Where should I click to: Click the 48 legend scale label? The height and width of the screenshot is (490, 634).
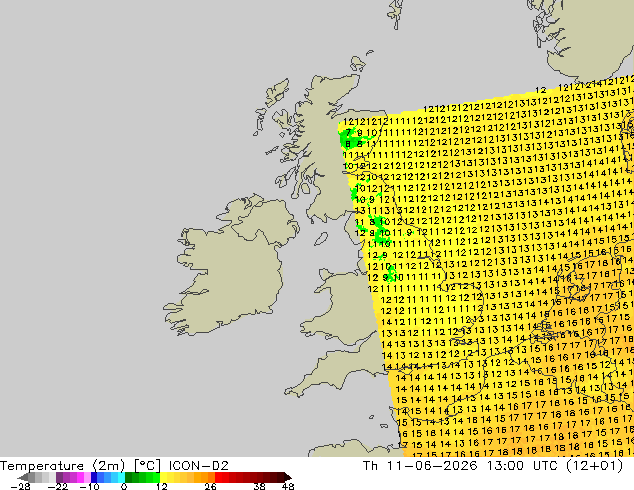[x=288, y=486]
